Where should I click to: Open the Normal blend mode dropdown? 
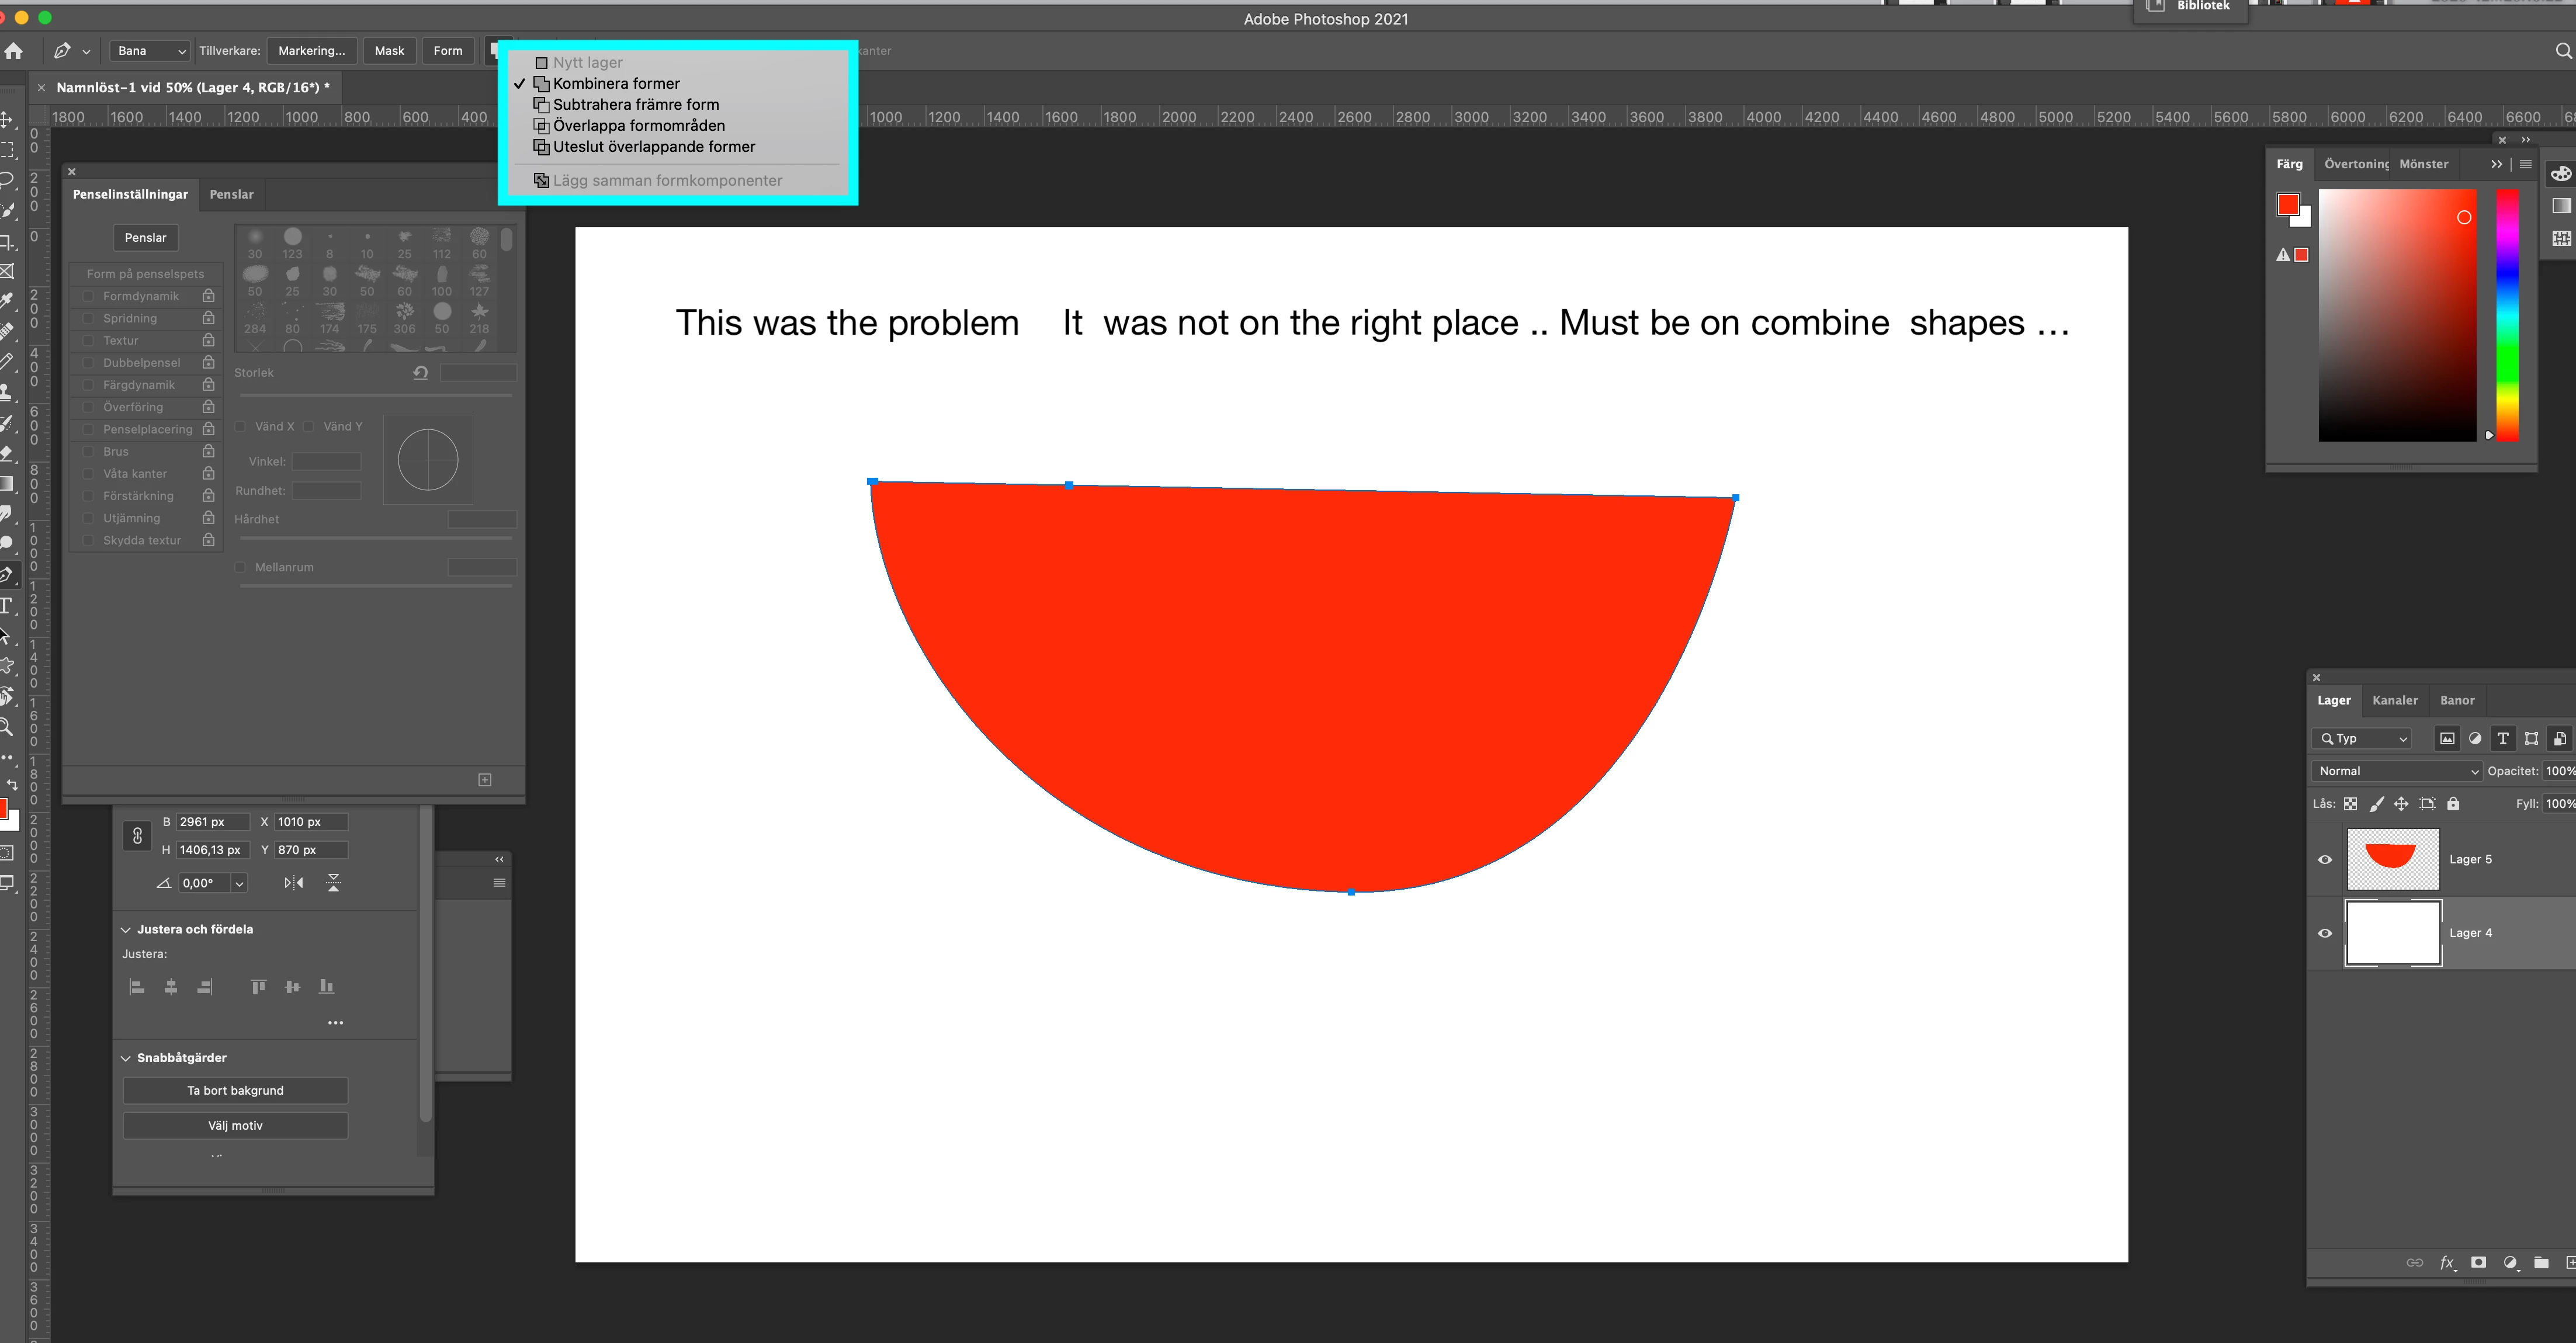(2397, 771)
